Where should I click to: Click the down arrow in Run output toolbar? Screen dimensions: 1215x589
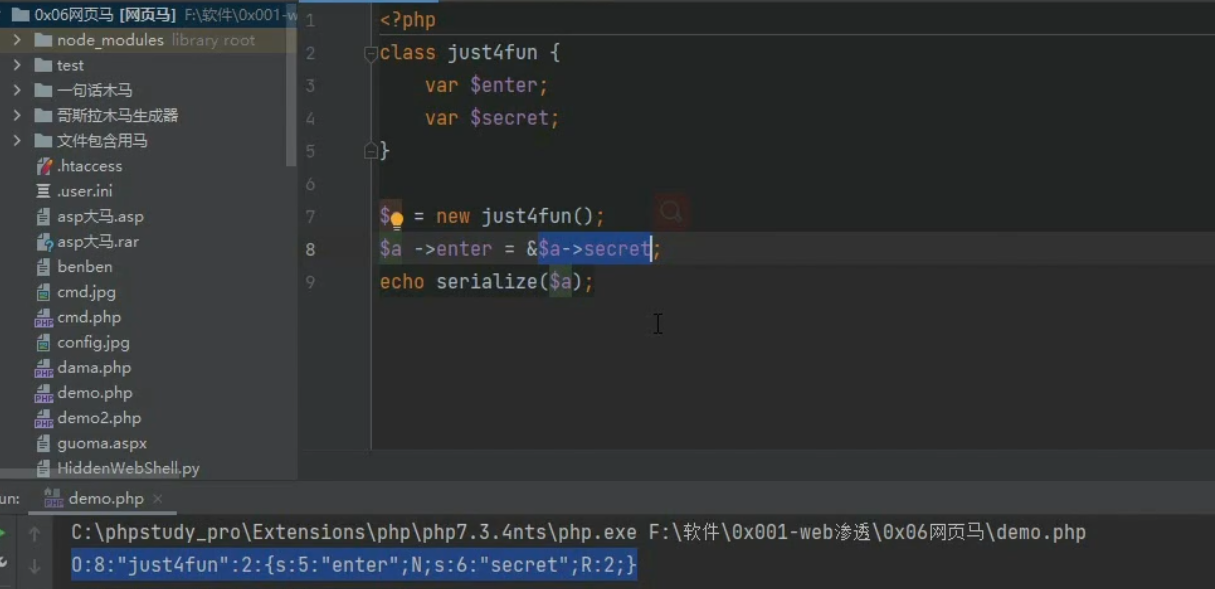[x=34, y=566]
